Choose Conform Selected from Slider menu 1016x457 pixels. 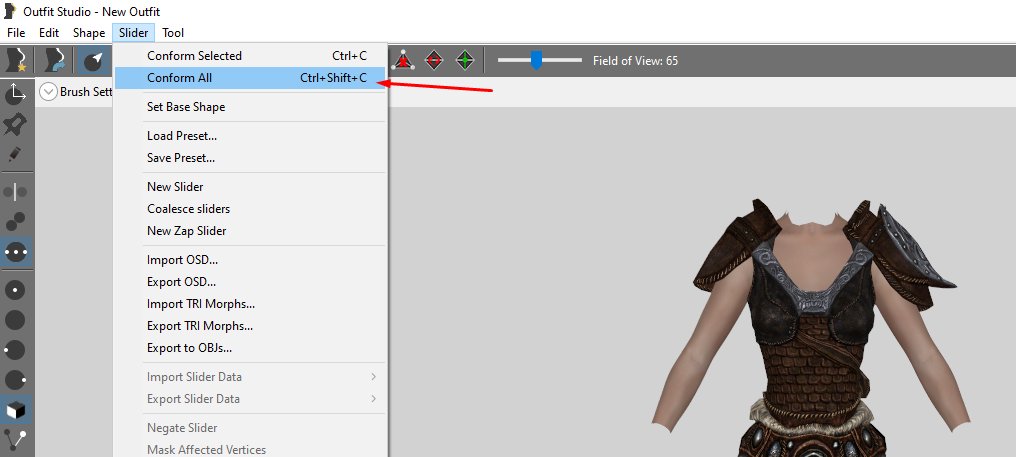click(250, 56)
